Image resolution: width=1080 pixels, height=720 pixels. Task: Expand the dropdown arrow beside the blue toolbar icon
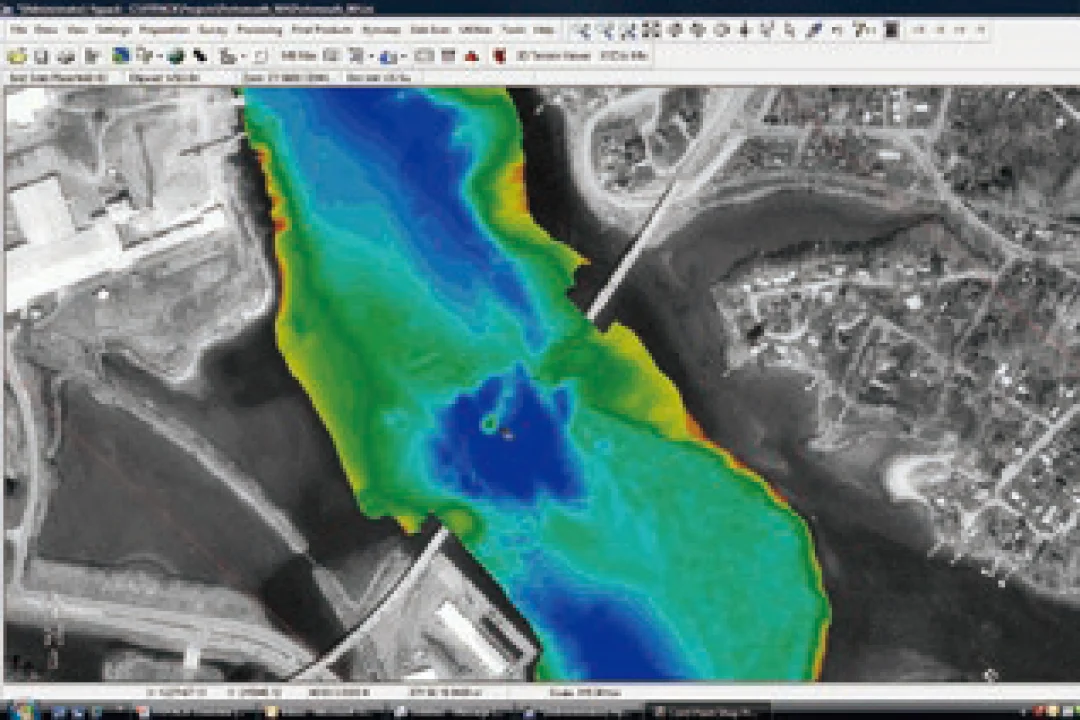400,57
